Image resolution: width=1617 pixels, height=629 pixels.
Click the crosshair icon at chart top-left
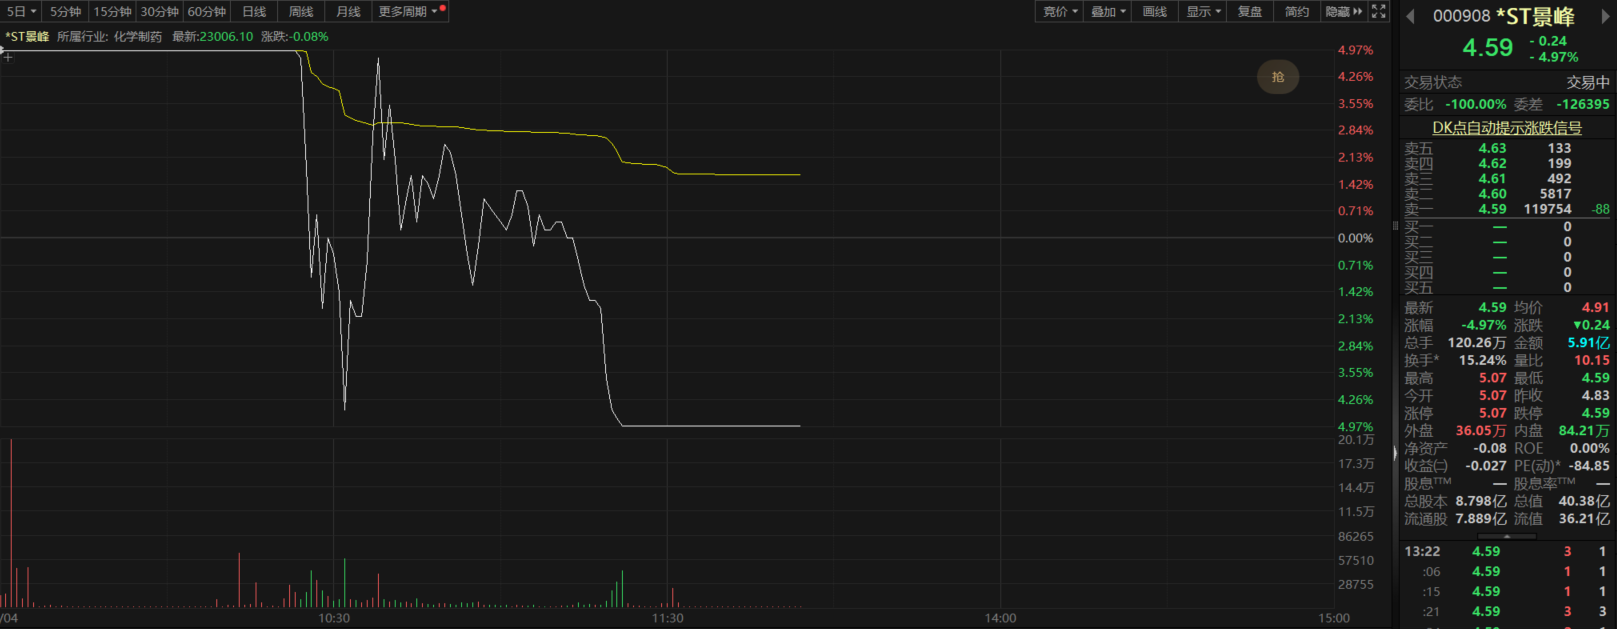[8, 57]
